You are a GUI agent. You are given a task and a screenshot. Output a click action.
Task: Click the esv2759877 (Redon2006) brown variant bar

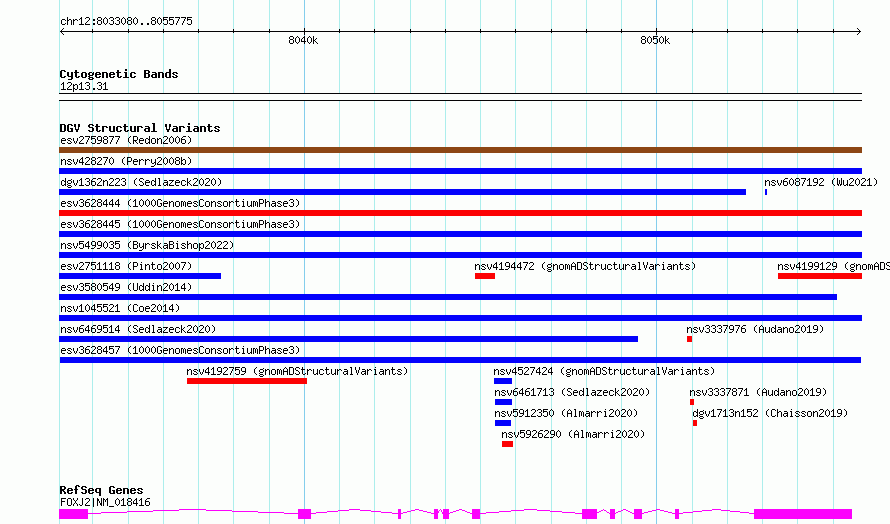click(460, 150)
